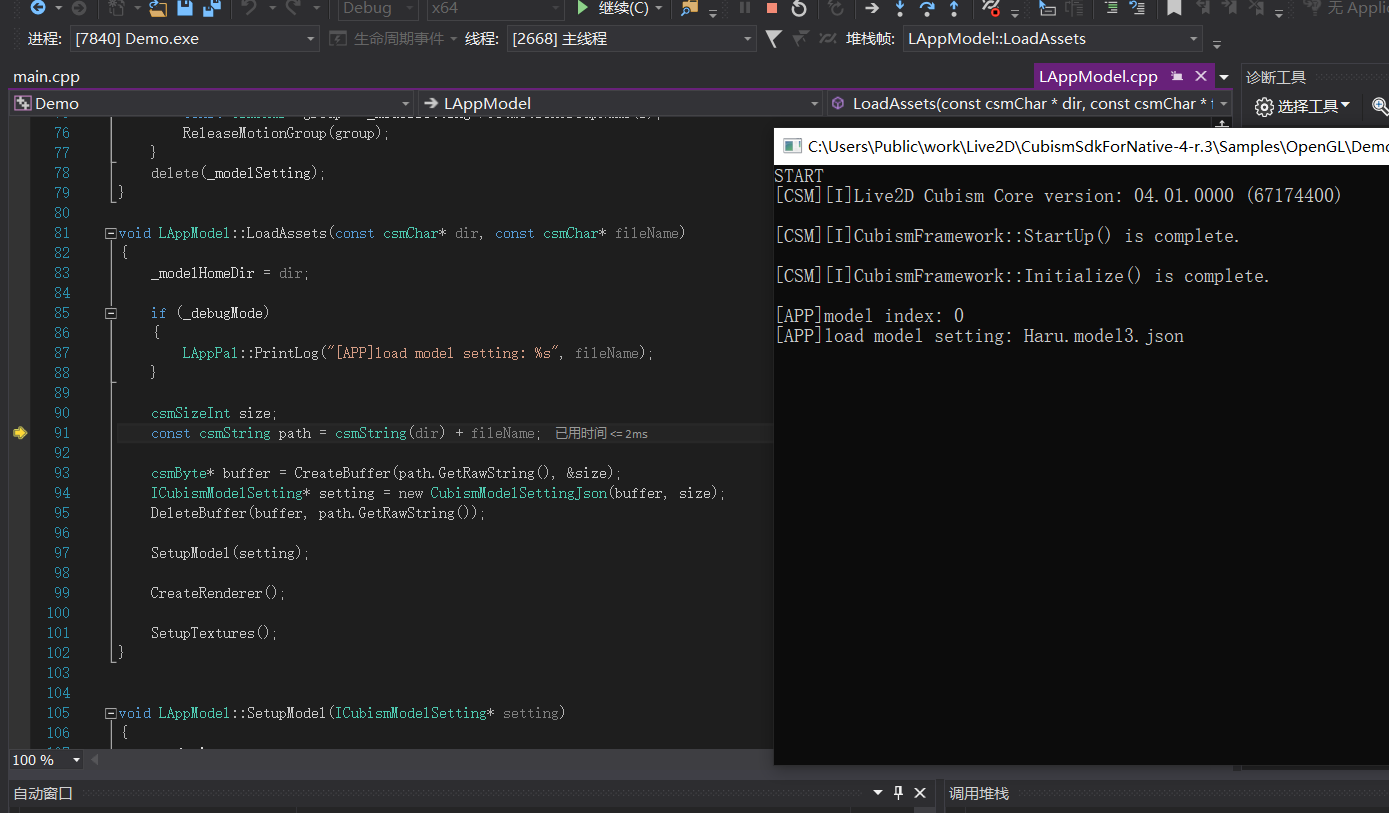Screen dimensions: 1389x813
Task: Step Over the current line
Action: click(926, 9)
